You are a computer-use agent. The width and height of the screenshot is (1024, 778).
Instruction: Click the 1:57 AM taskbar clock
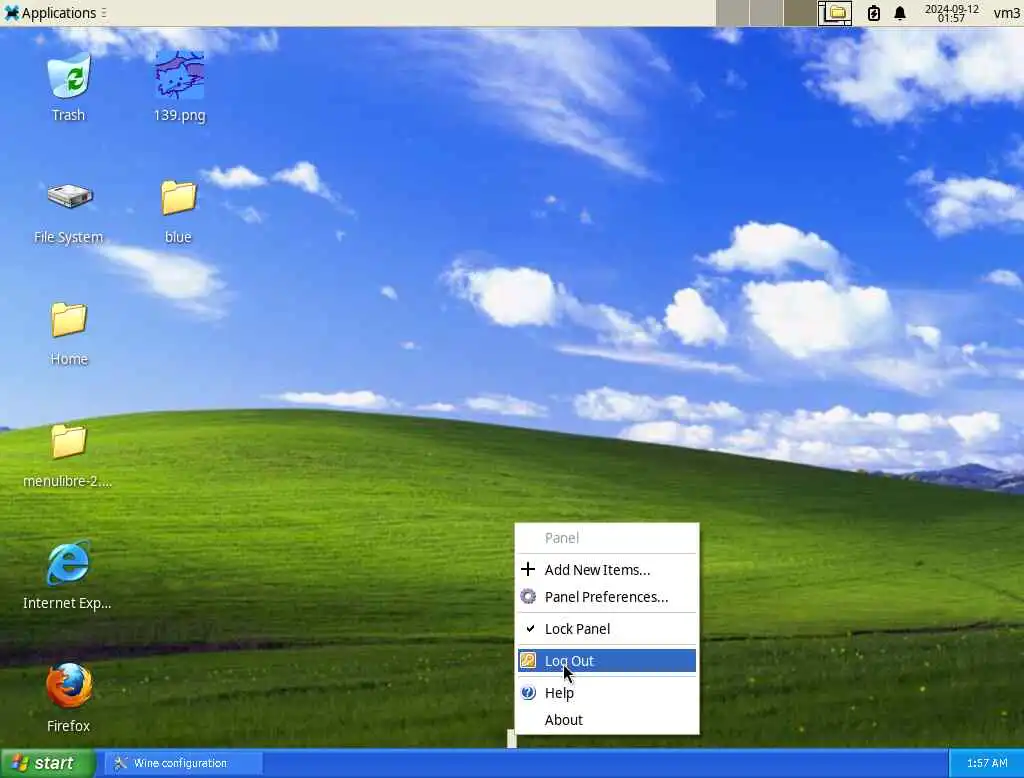987,763
